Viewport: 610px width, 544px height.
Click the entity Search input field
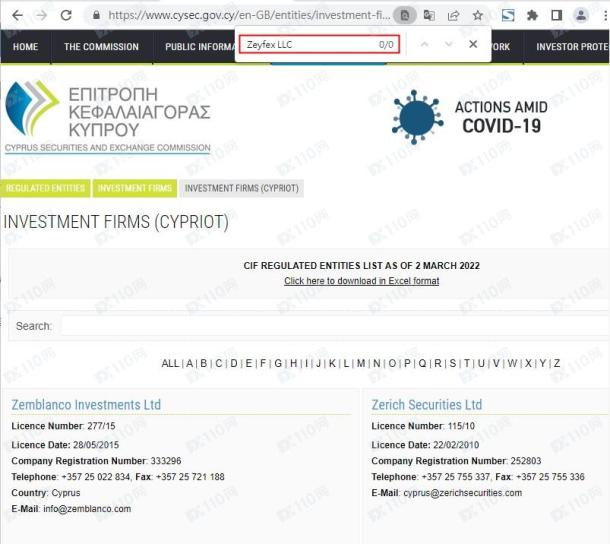(x=335, y=326)
